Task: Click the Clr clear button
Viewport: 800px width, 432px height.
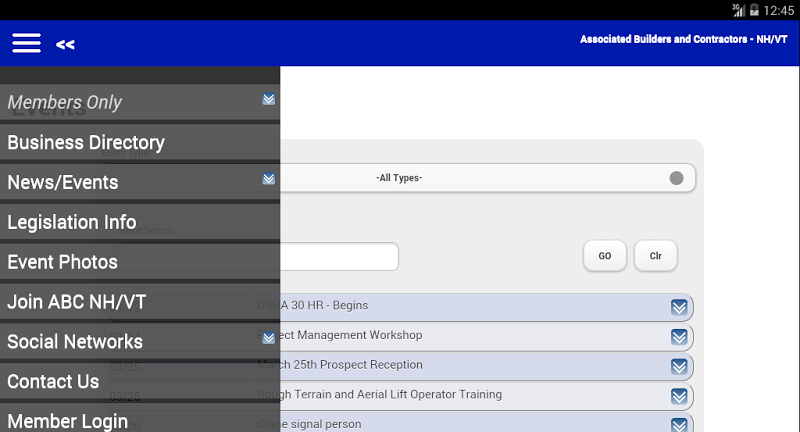Action: 656,256
